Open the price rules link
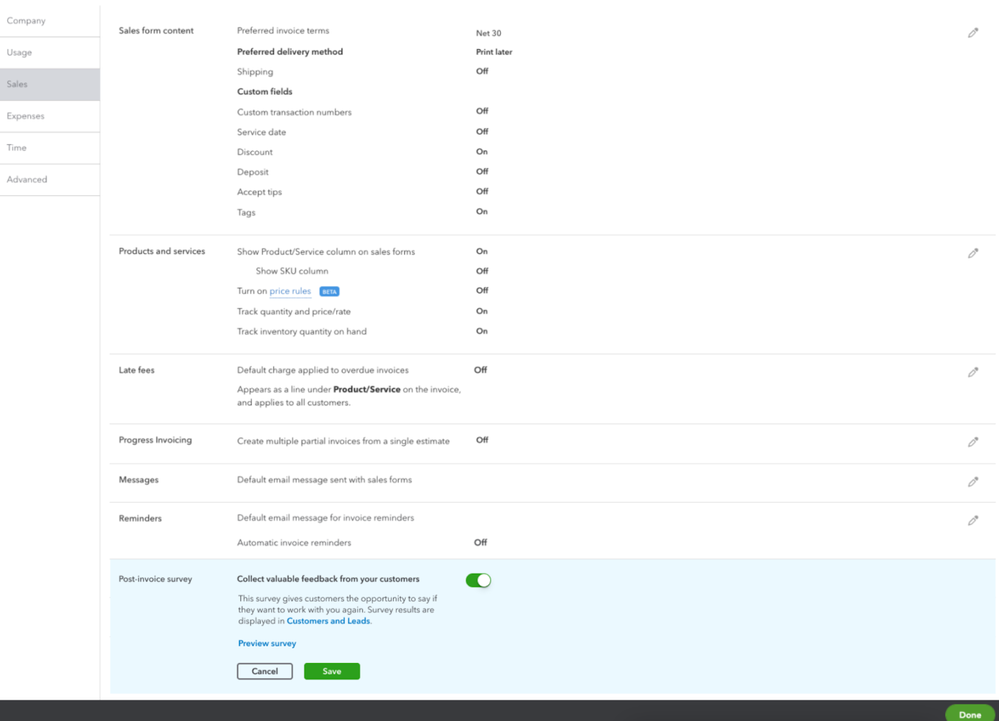The height and width of the screenshot is (721, 999). coord(290,291)
